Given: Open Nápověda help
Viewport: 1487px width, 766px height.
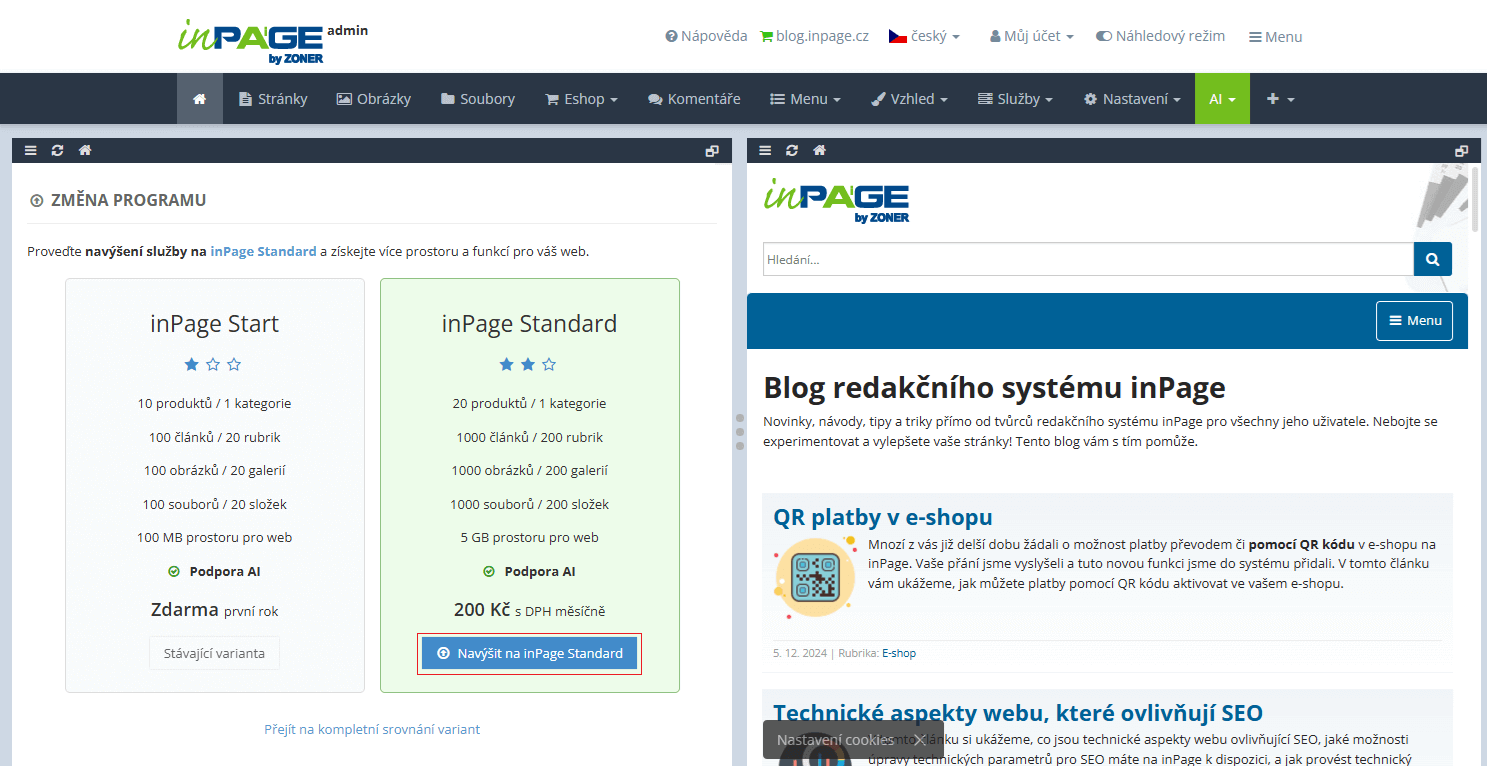Looking at the screenshot, I should pos(706,36).
